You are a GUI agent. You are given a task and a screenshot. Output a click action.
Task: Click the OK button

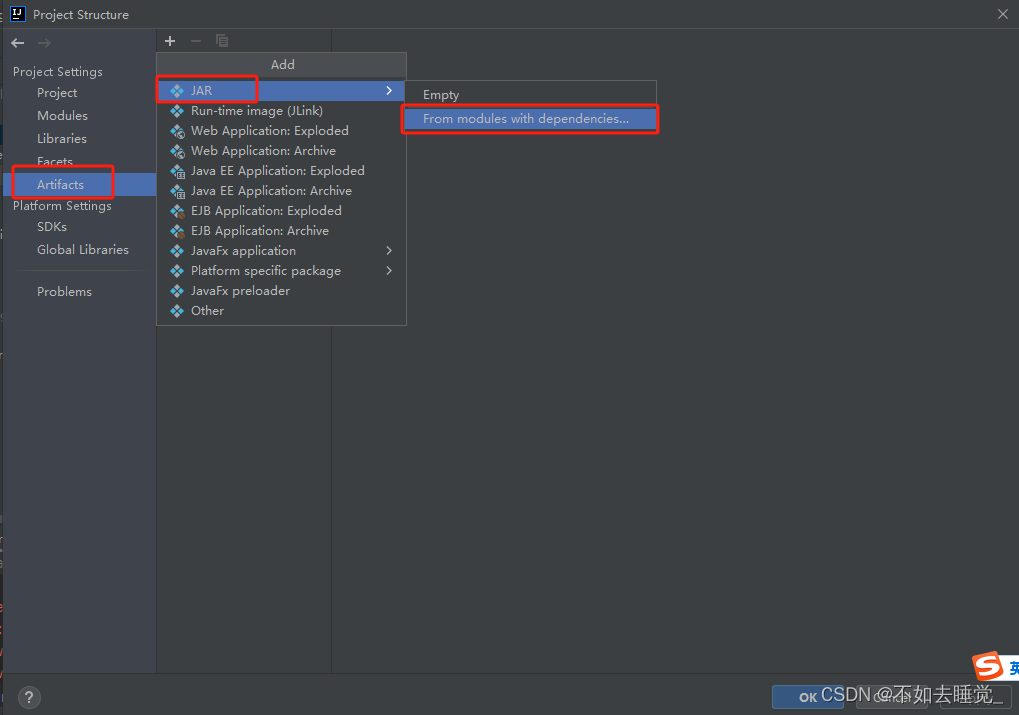(808, 697)
